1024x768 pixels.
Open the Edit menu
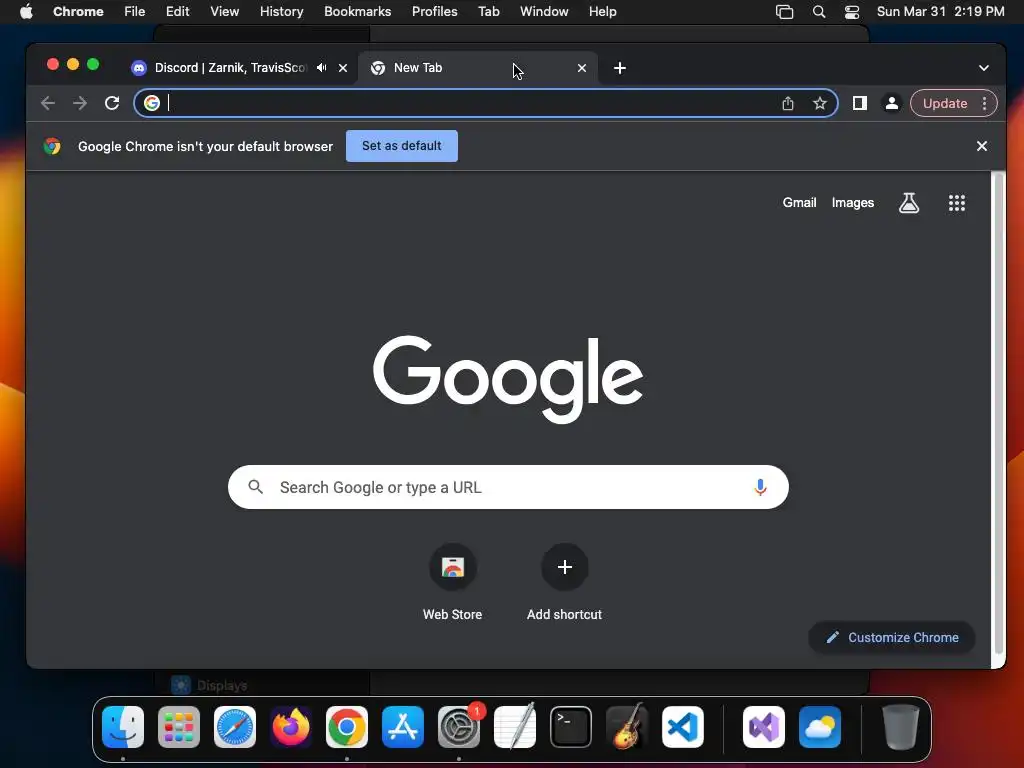click(178, 12)
